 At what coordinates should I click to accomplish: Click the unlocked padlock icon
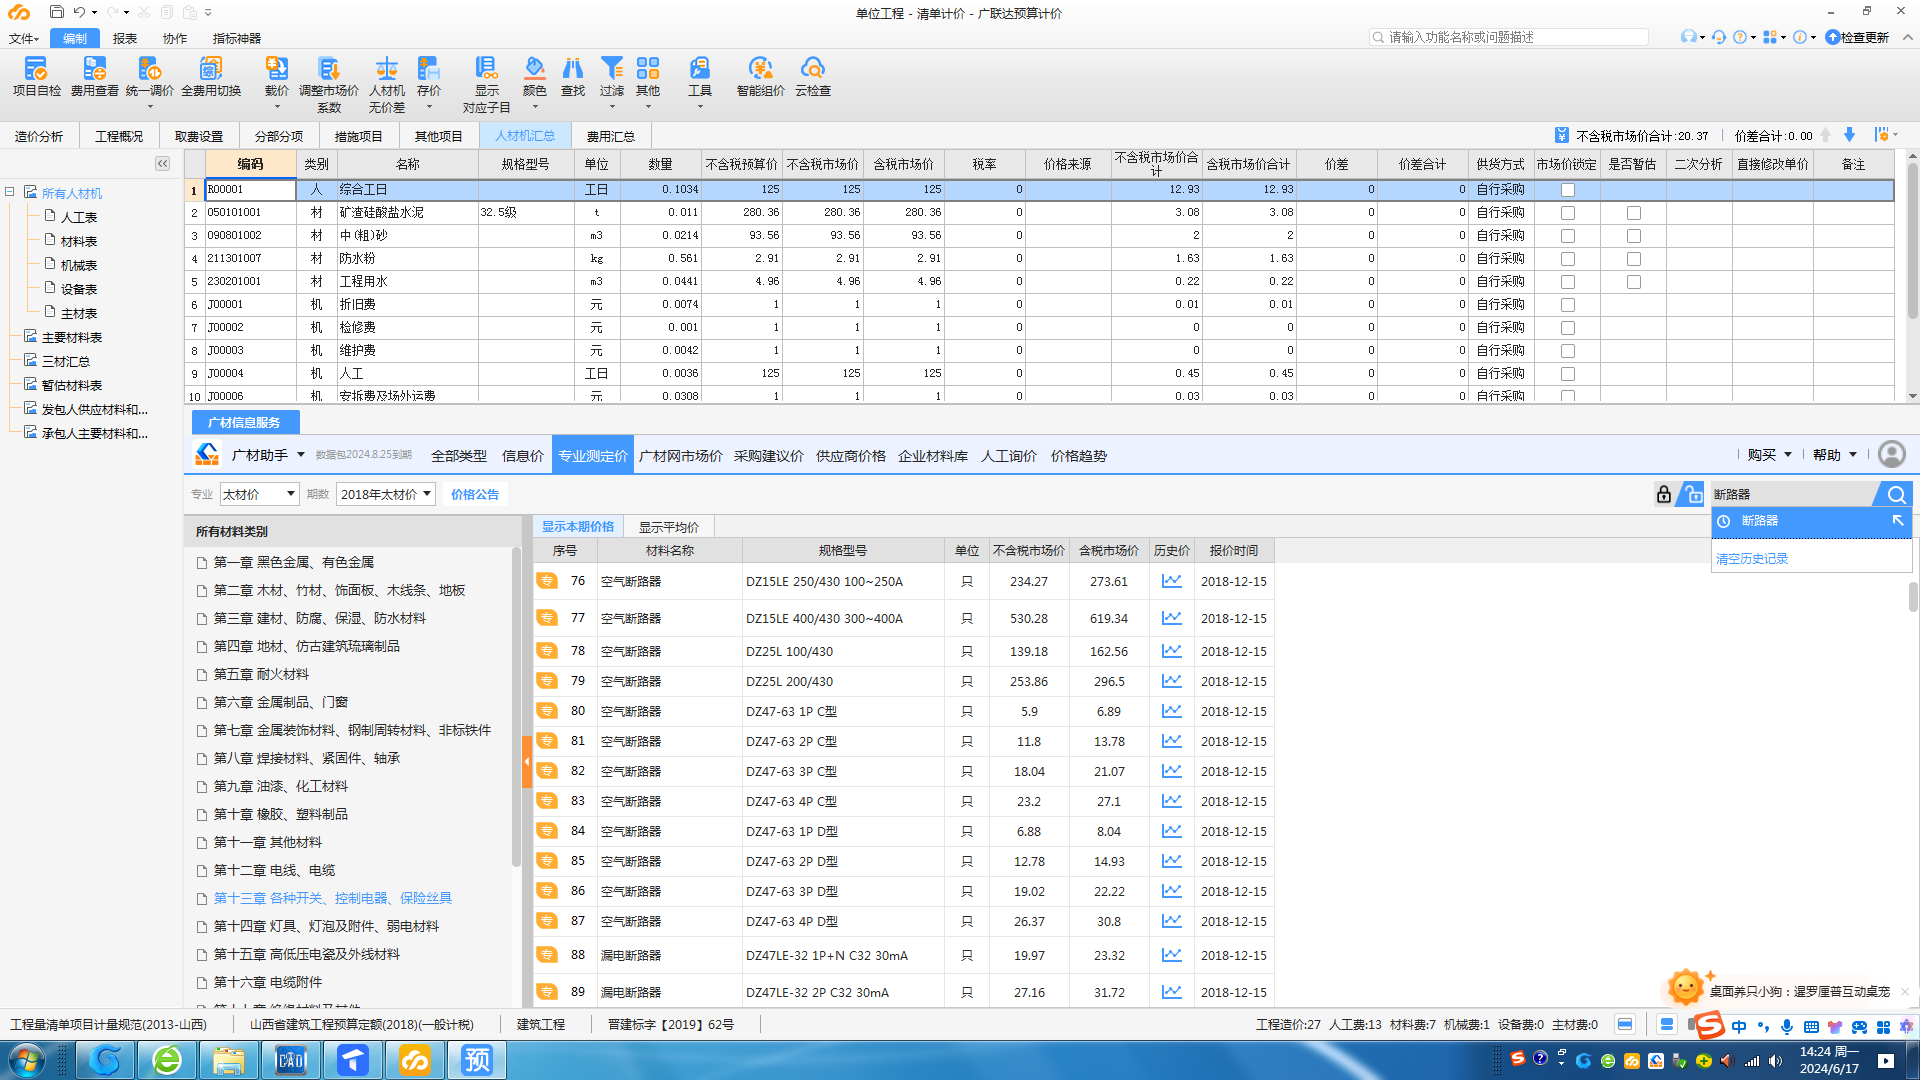[1691, 494]
